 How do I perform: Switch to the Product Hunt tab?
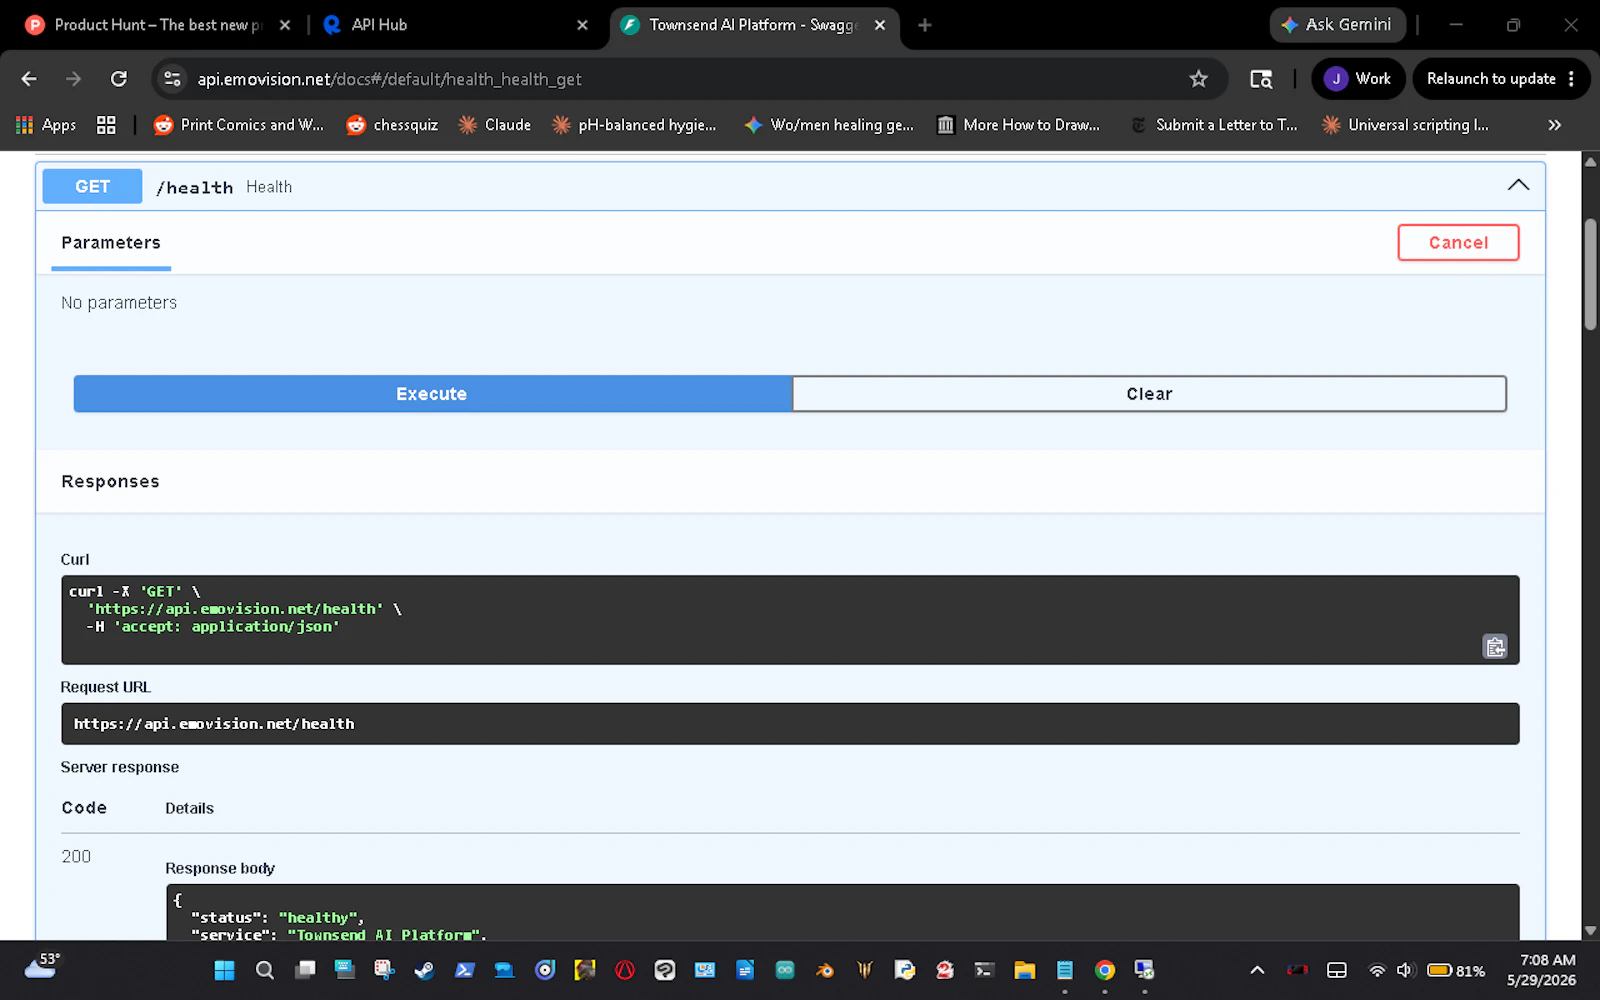point(157,25)
